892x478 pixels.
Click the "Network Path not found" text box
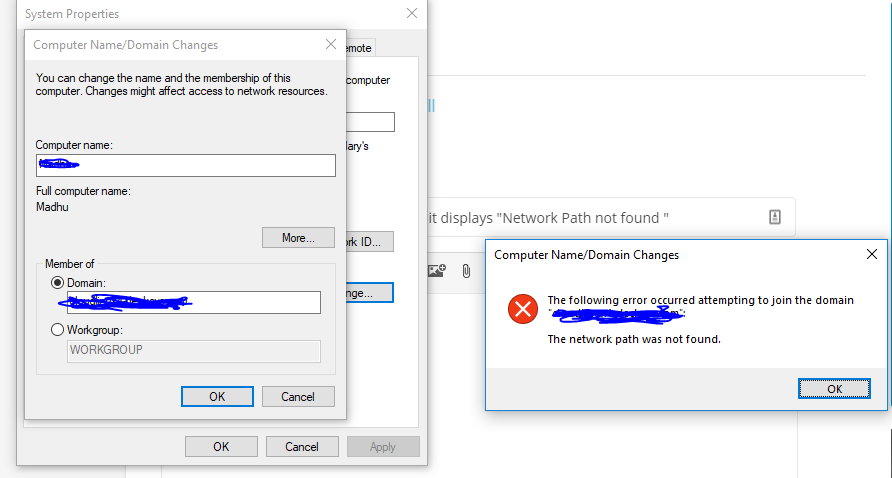(x=610, y=217)
